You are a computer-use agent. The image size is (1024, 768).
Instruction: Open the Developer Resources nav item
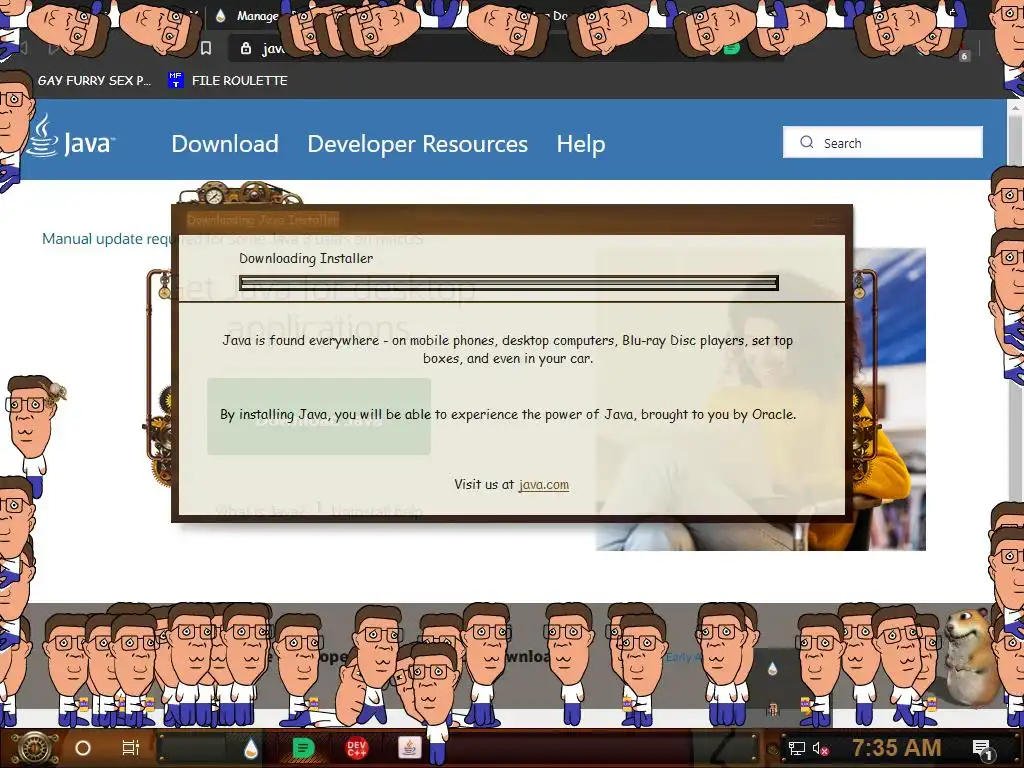(x=417, y=144)
